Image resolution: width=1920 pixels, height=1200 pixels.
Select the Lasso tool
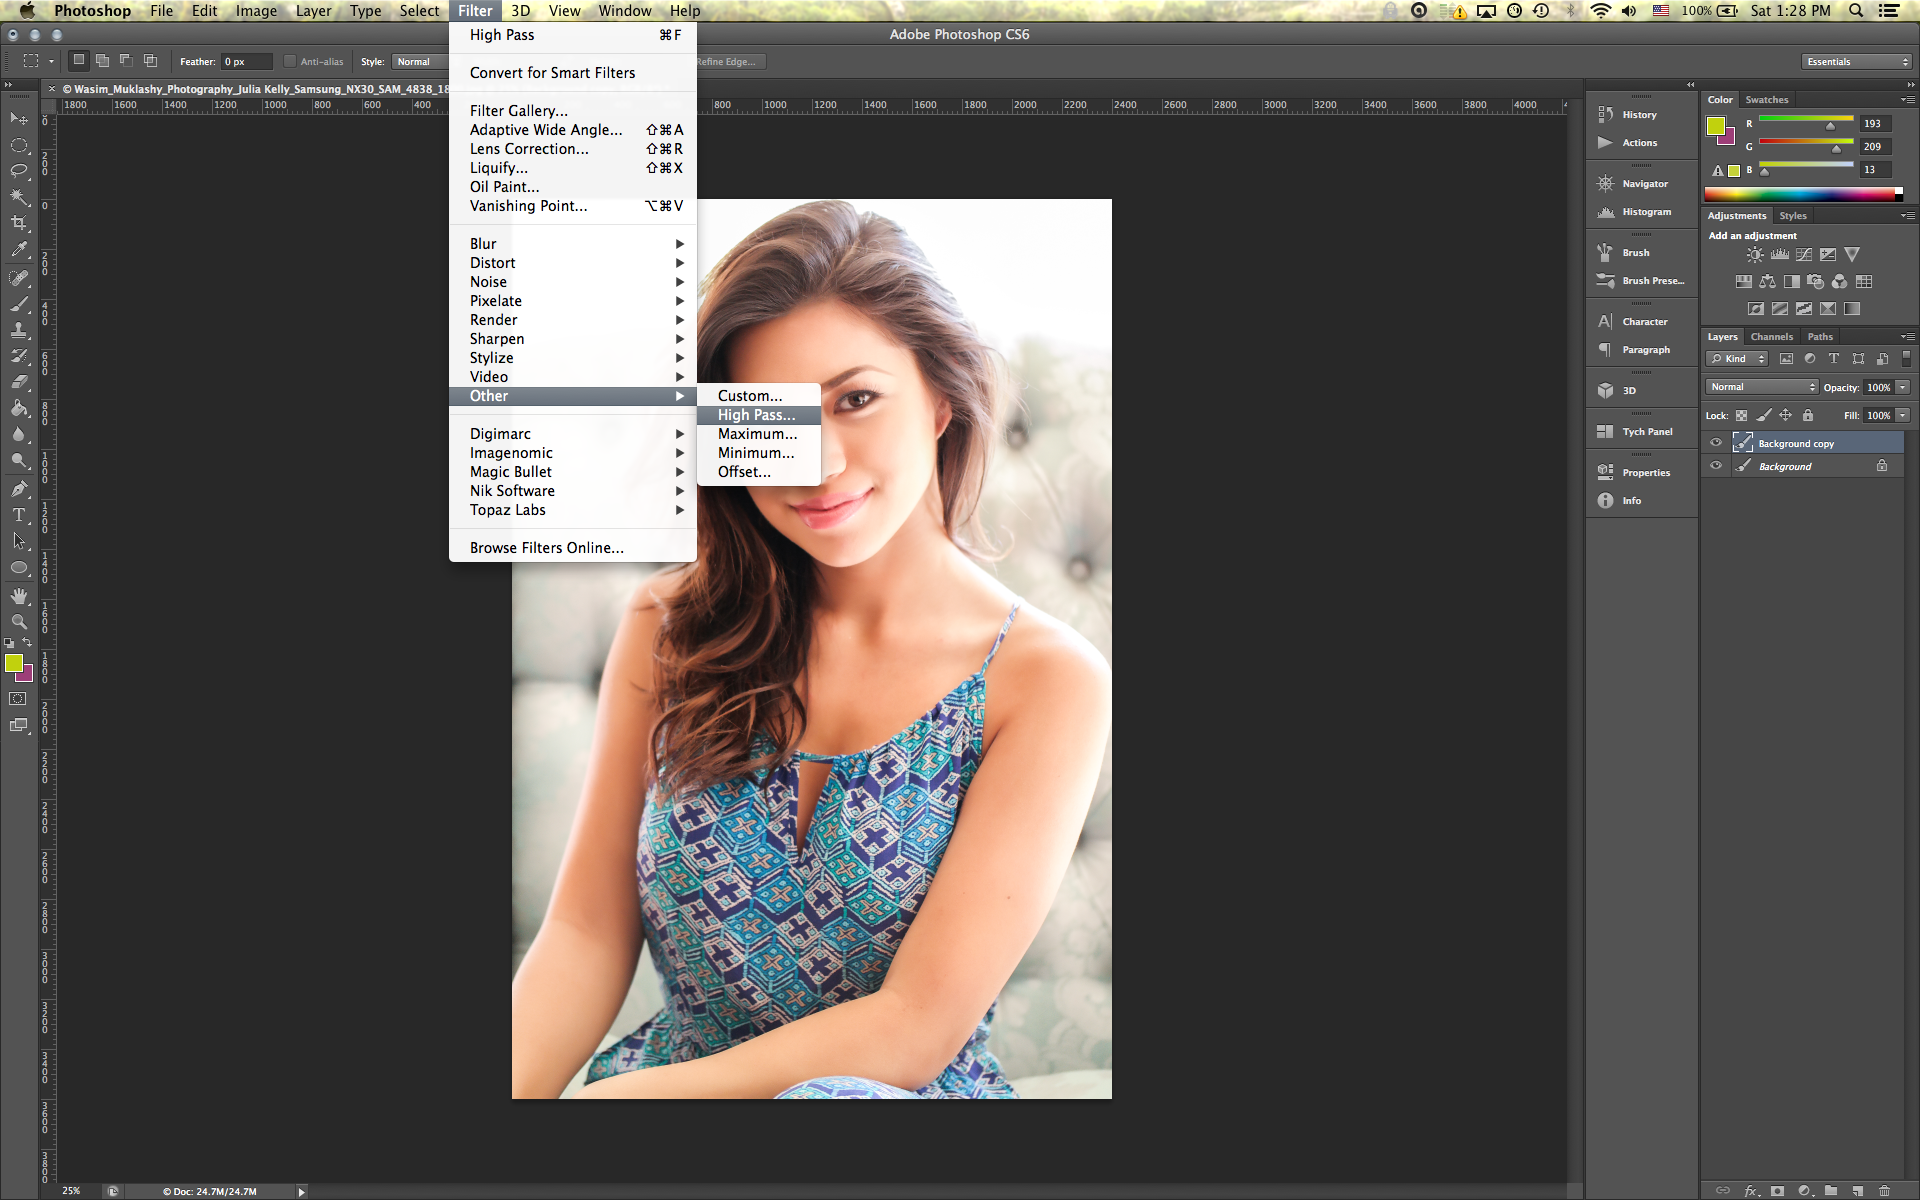pos(19,171)
